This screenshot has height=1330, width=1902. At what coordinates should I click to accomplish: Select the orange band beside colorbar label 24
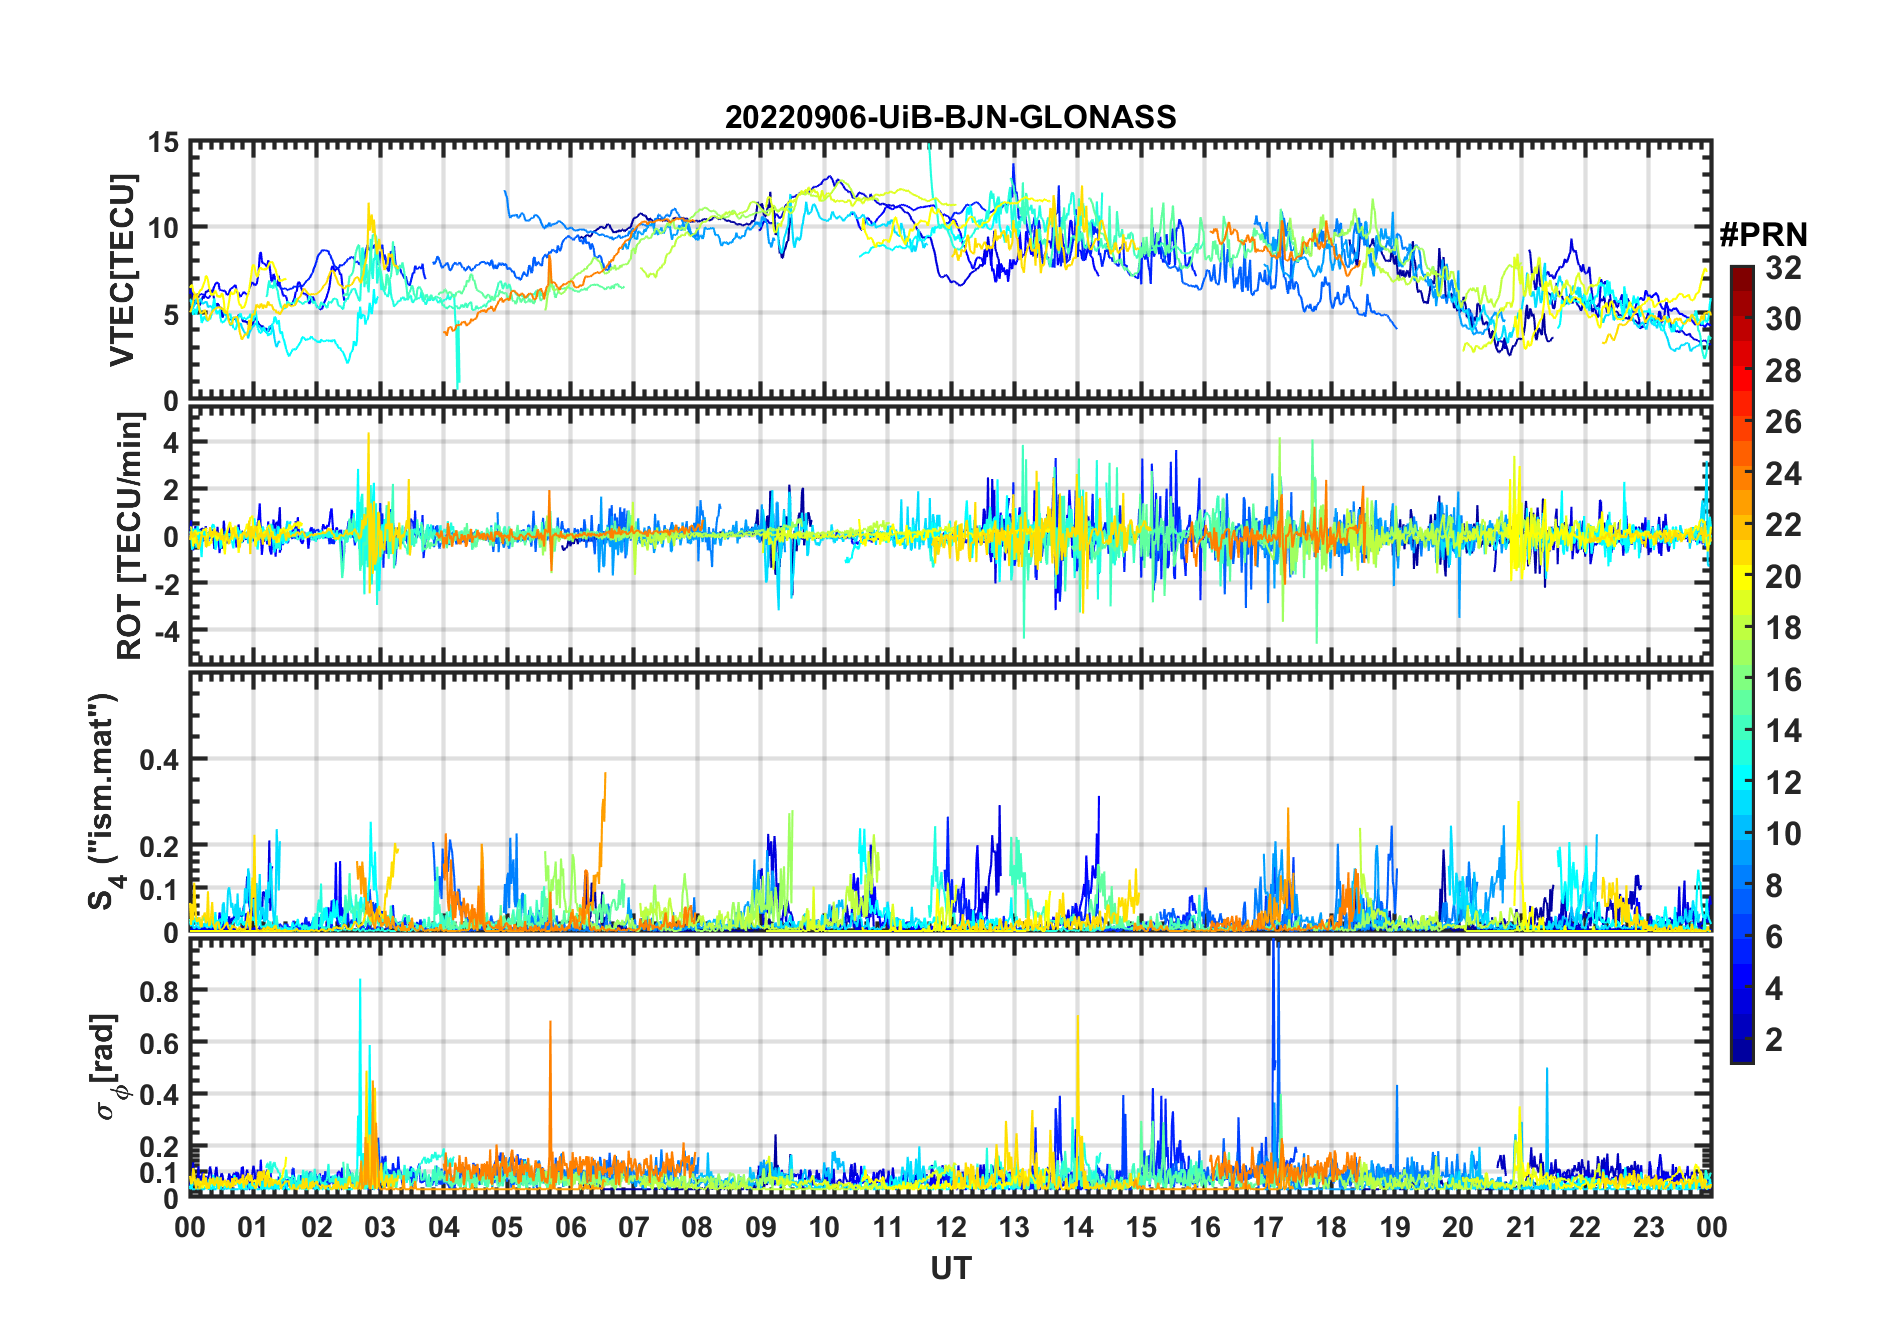point(1742,474)
